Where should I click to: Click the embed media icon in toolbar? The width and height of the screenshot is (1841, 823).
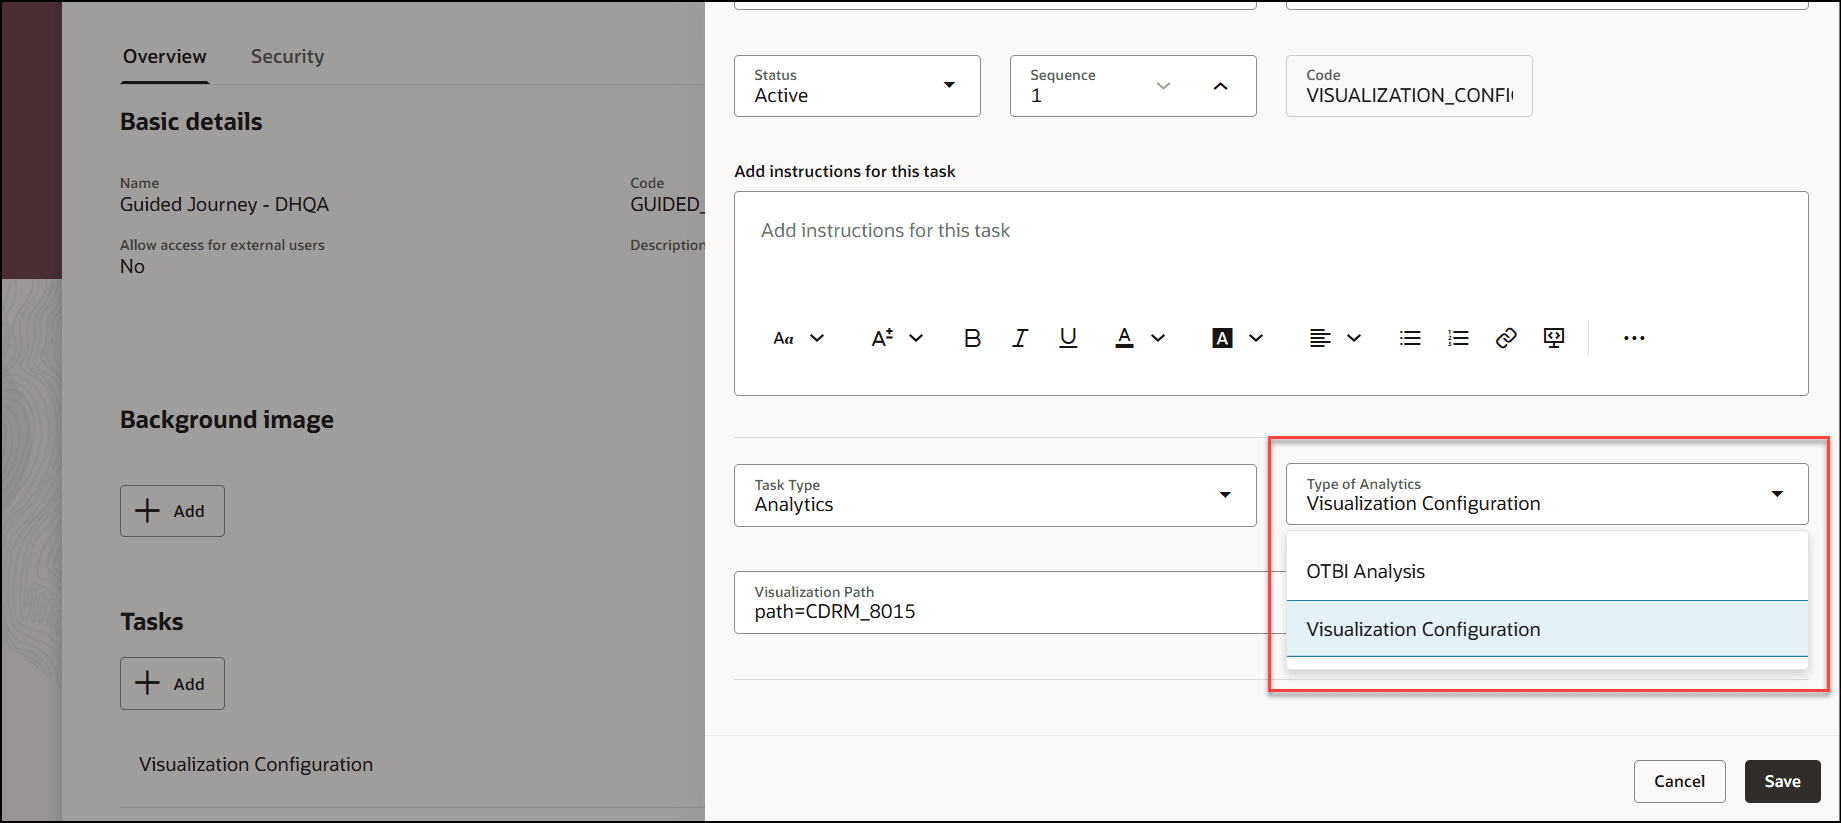click(1554, 338)
